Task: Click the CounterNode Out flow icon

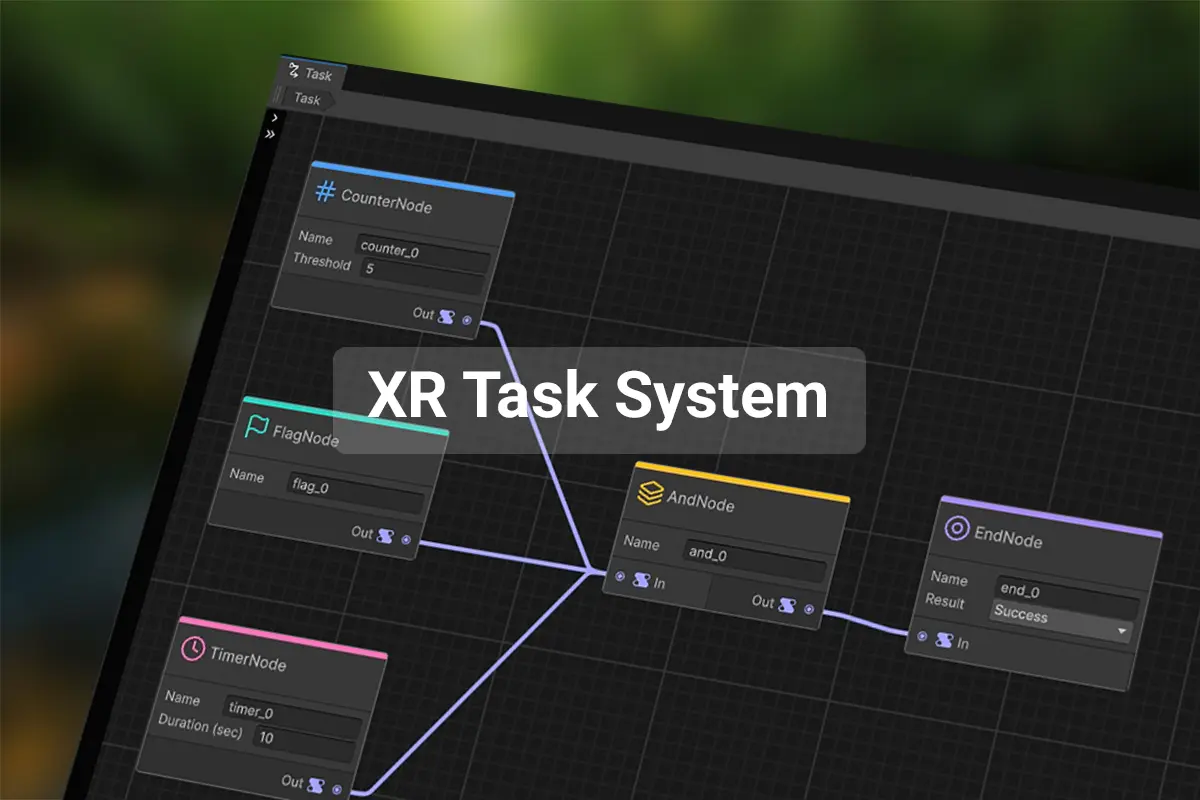Action: (x=447, y=316)
